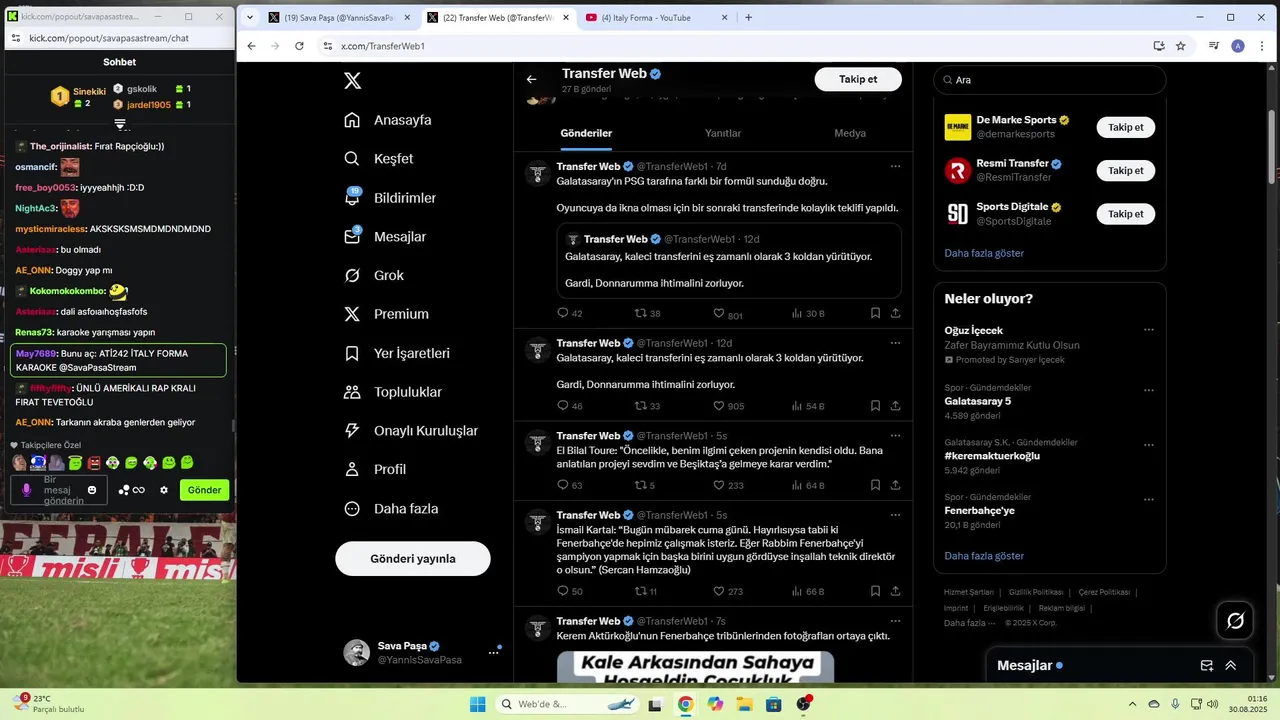Expand Daha fazla sidebar menu

point(390,508)
